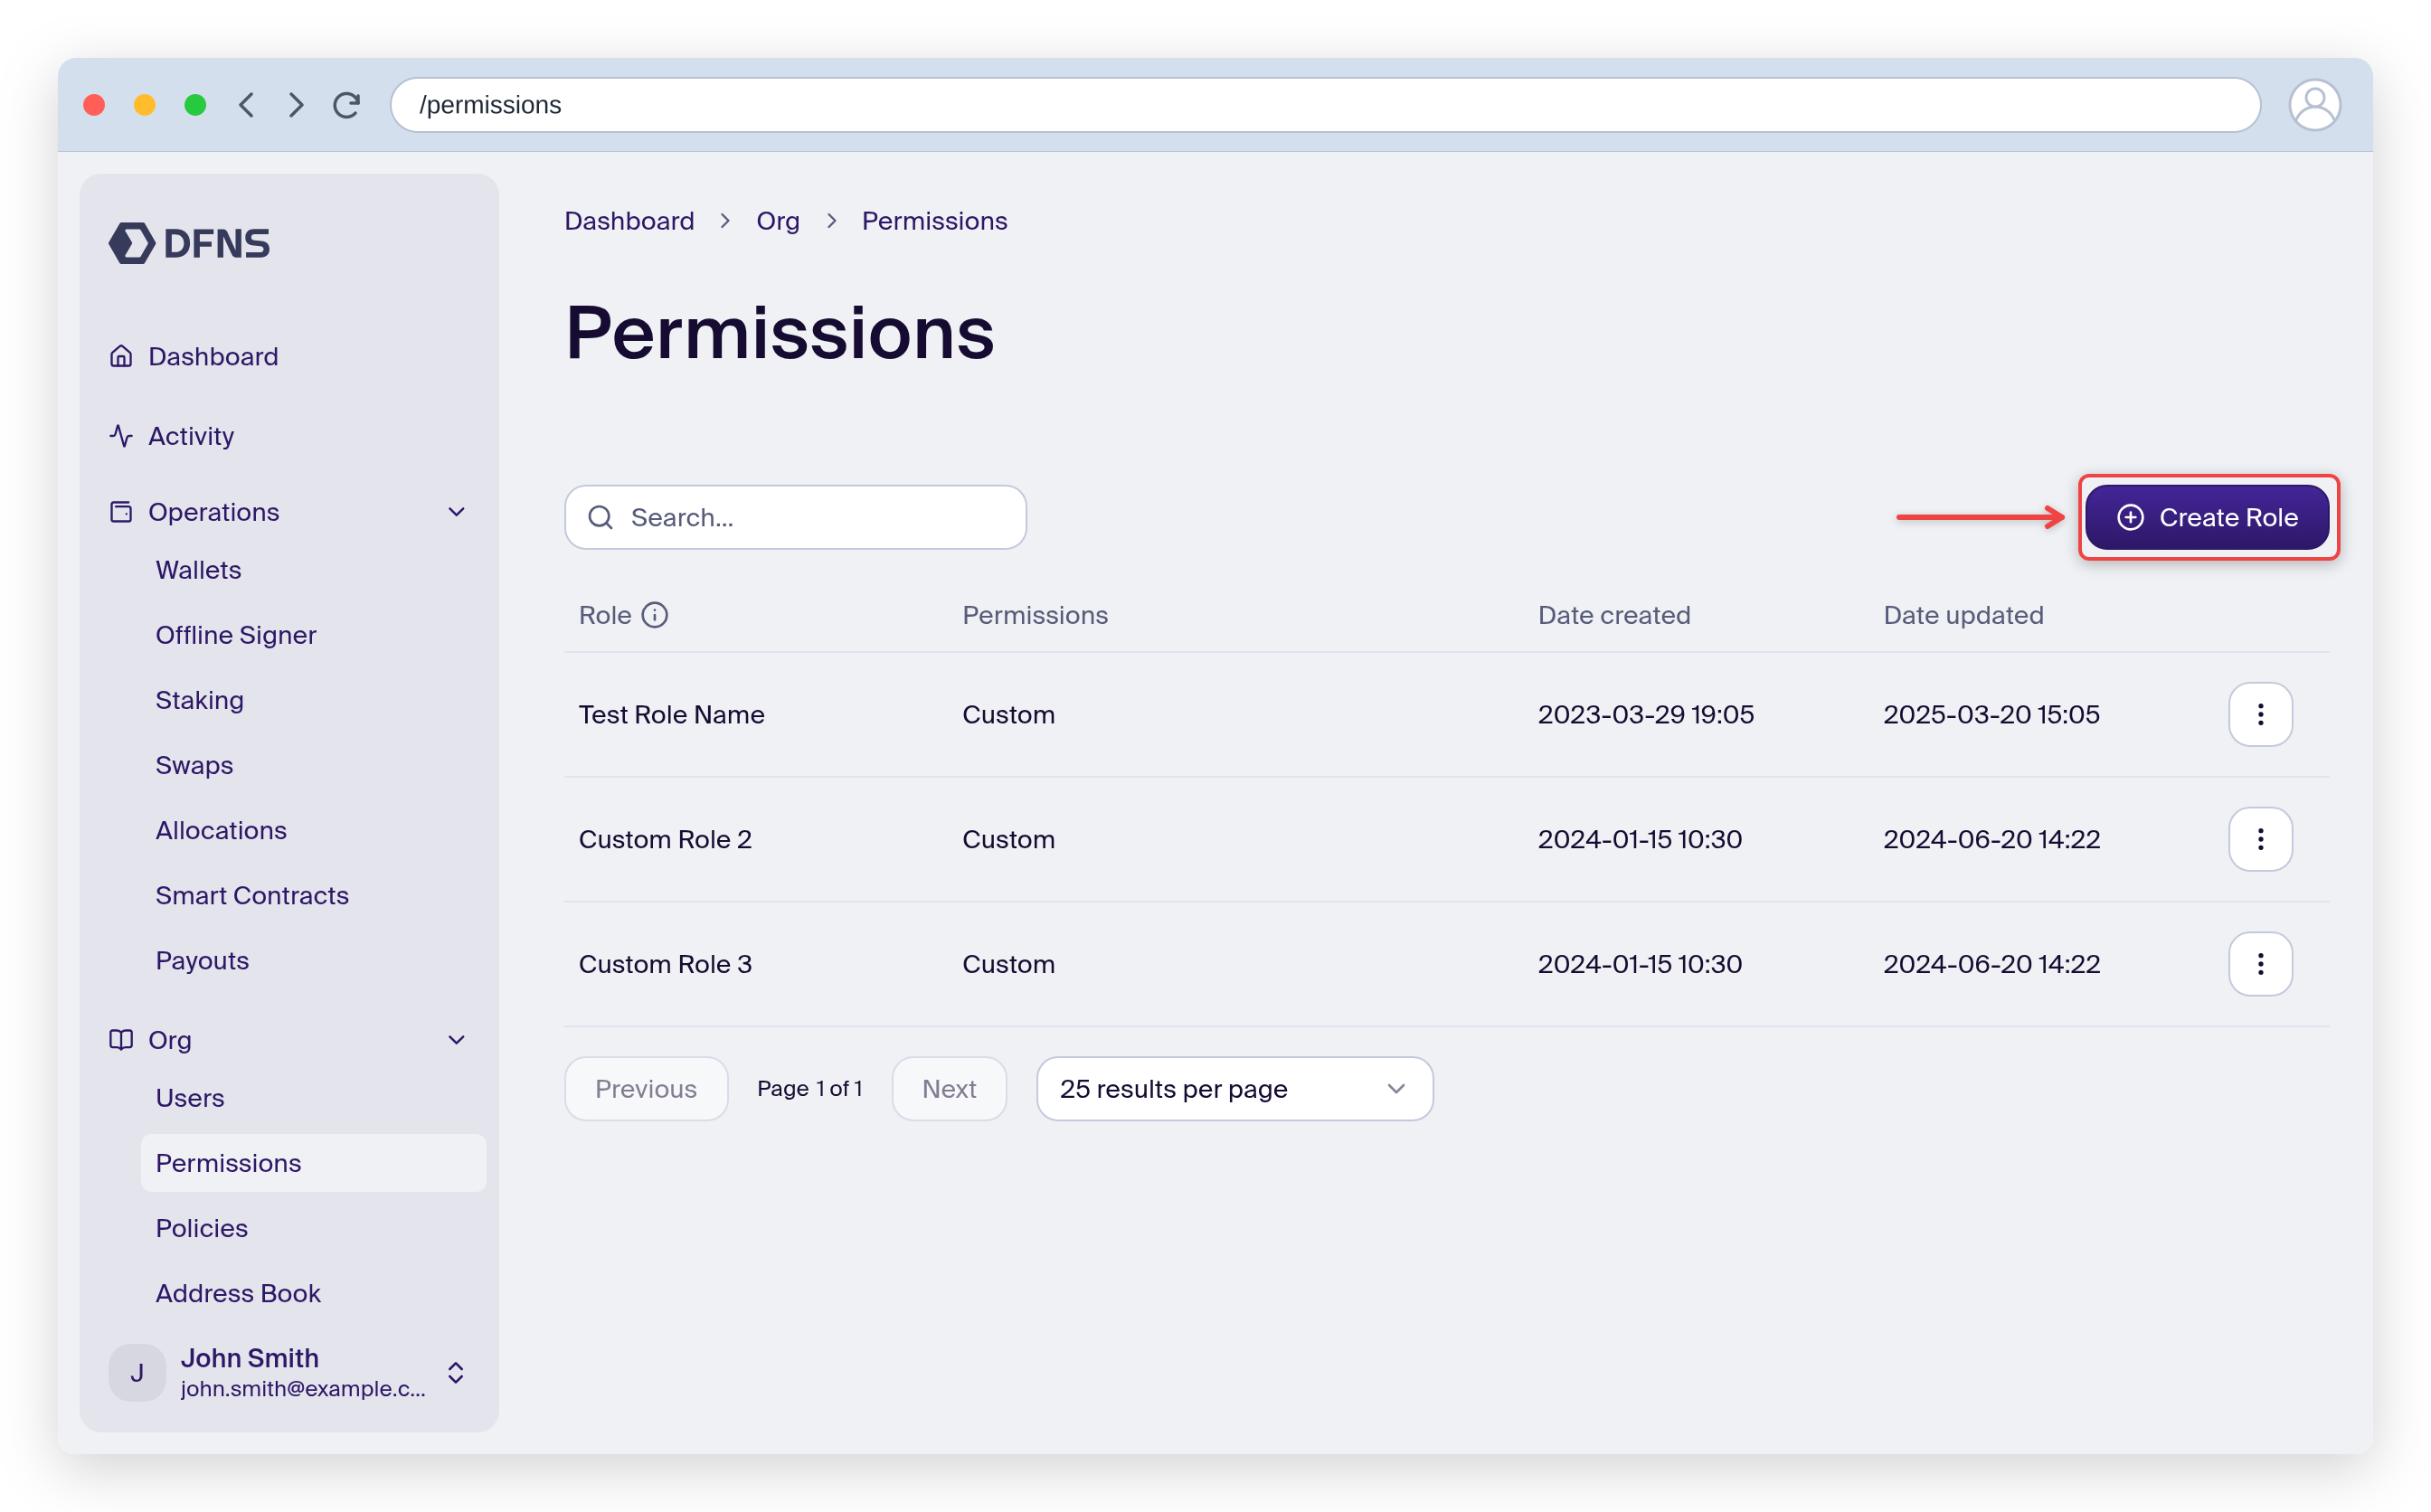Click the DFNS logo

(x=189, y=243)
